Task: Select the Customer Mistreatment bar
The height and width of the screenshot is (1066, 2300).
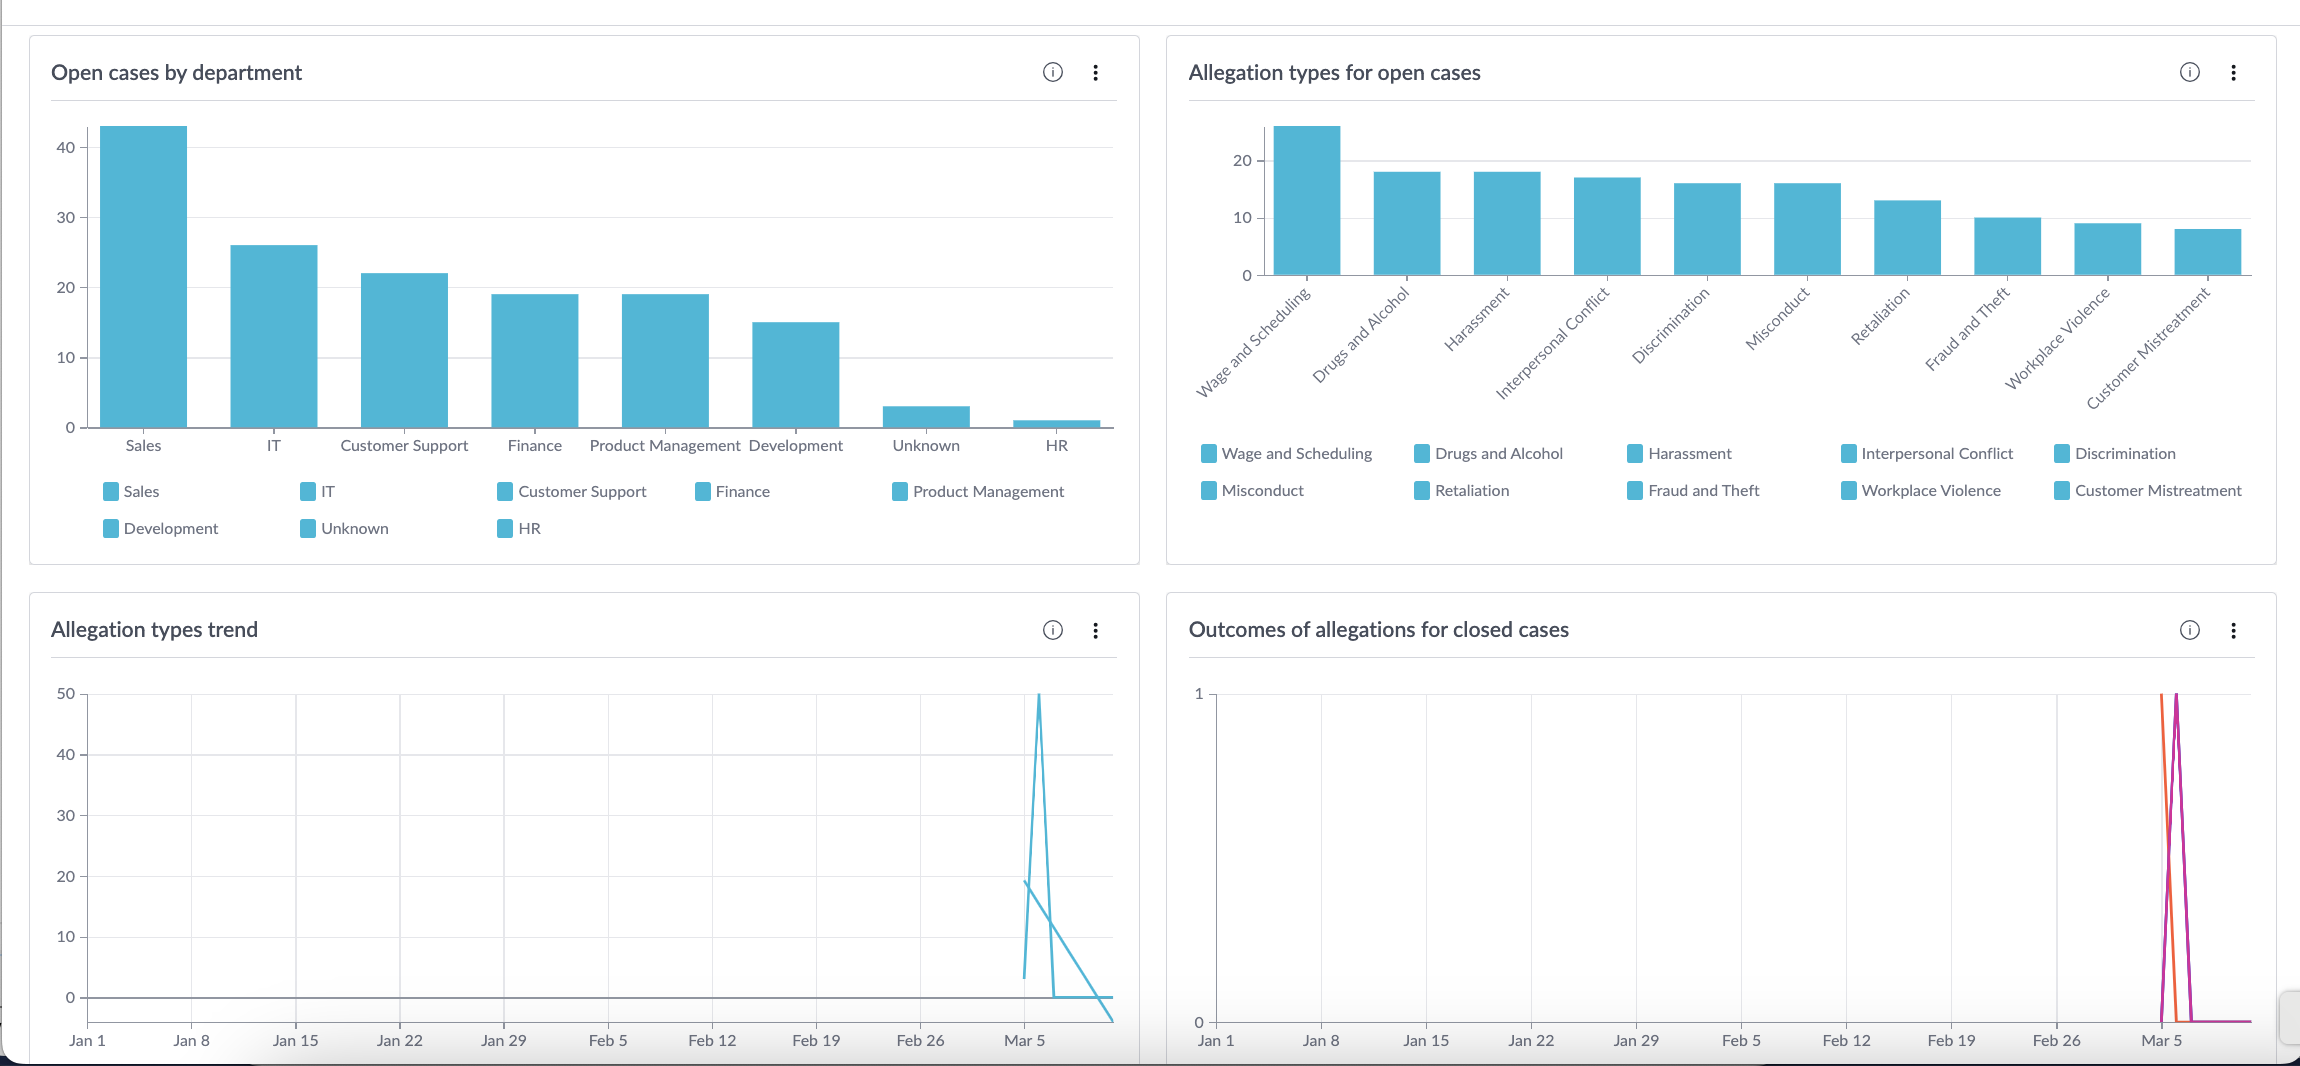Action: (x=2208, y=252)
